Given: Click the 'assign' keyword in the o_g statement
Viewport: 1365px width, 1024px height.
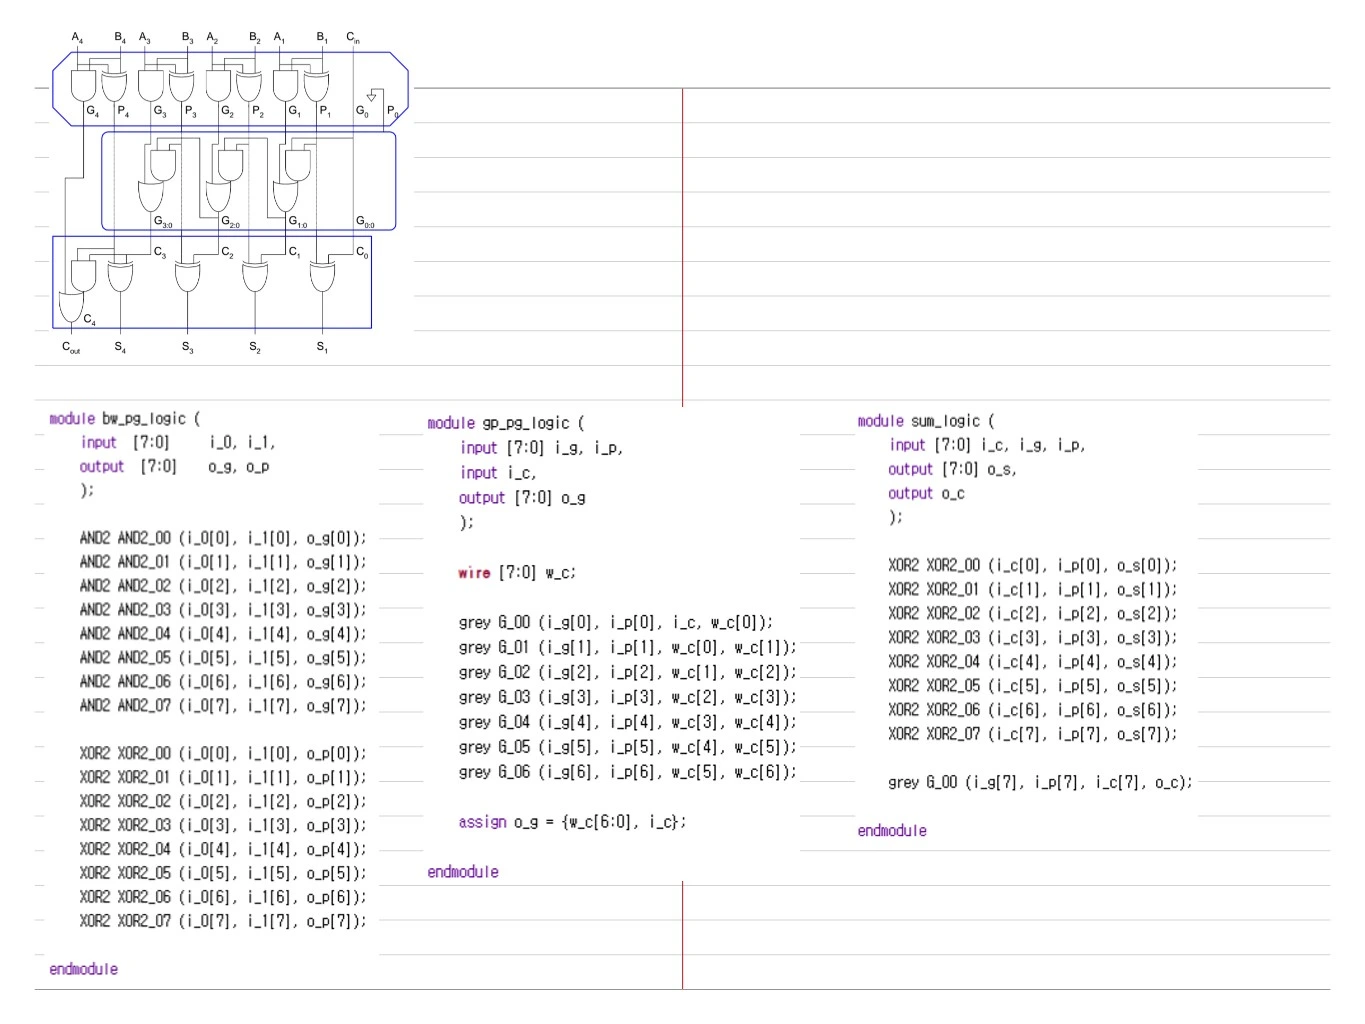Looking at the screenshot, I should pos(482,822).
